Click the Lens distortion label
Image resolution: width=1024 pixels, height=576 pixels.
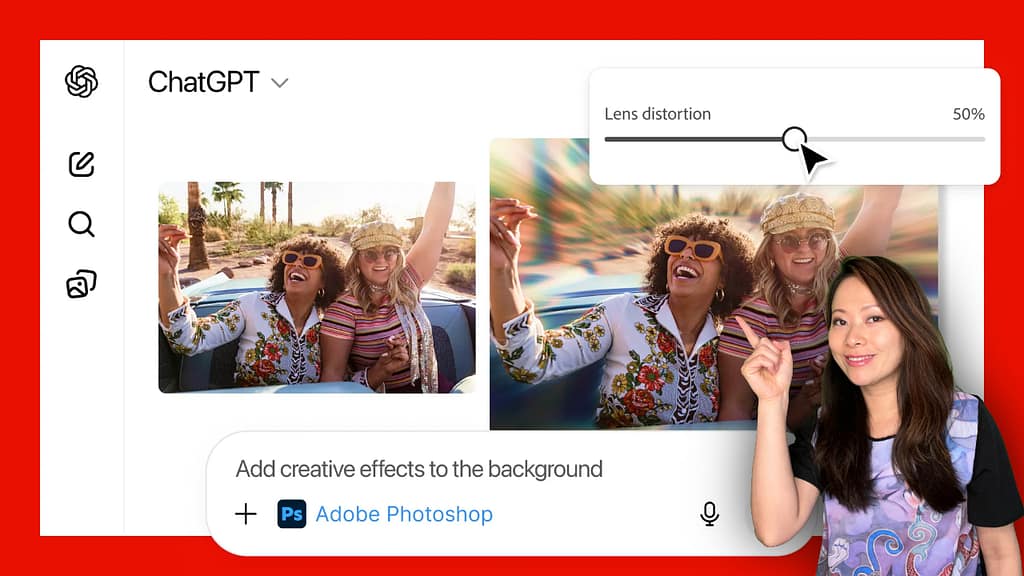[x=656, y=114]
